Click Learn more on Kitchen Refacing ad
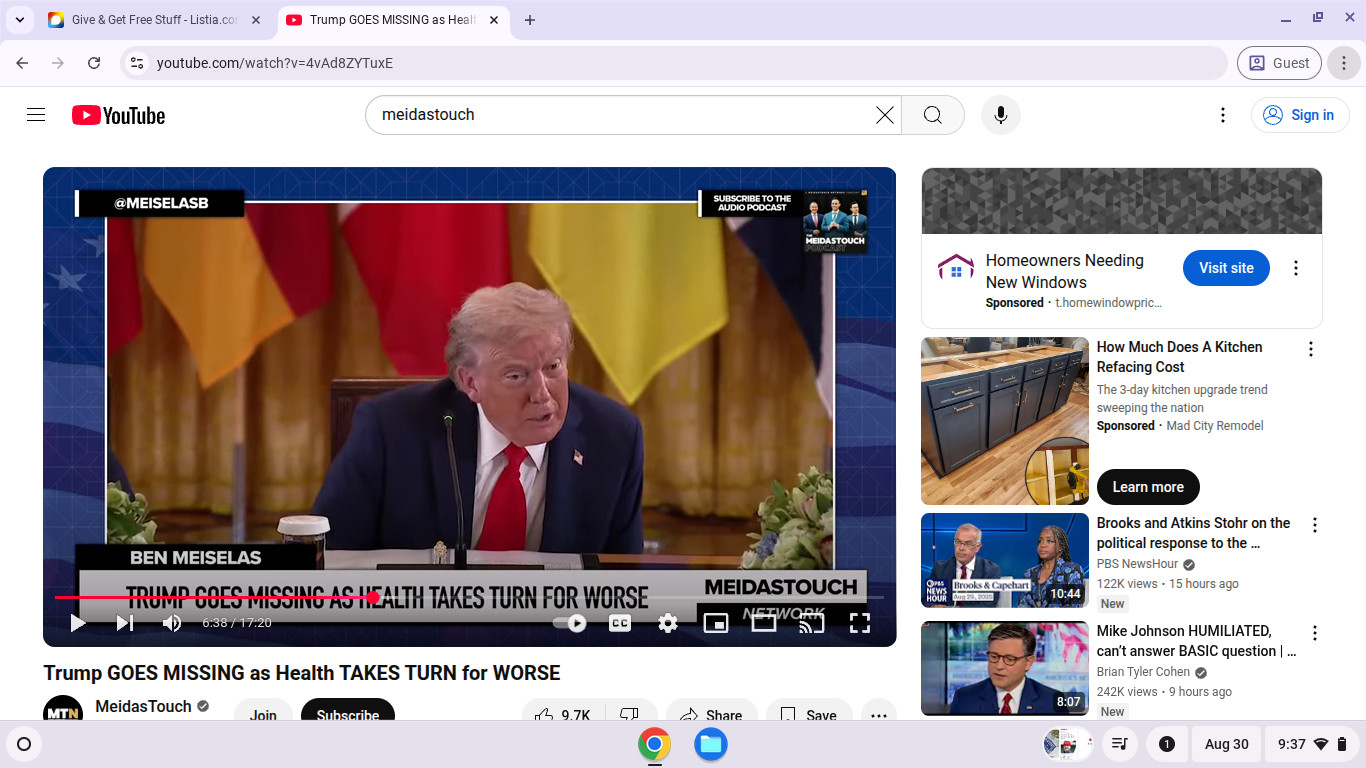Viewport: 1366px width, 768px height. [1148, 487]
